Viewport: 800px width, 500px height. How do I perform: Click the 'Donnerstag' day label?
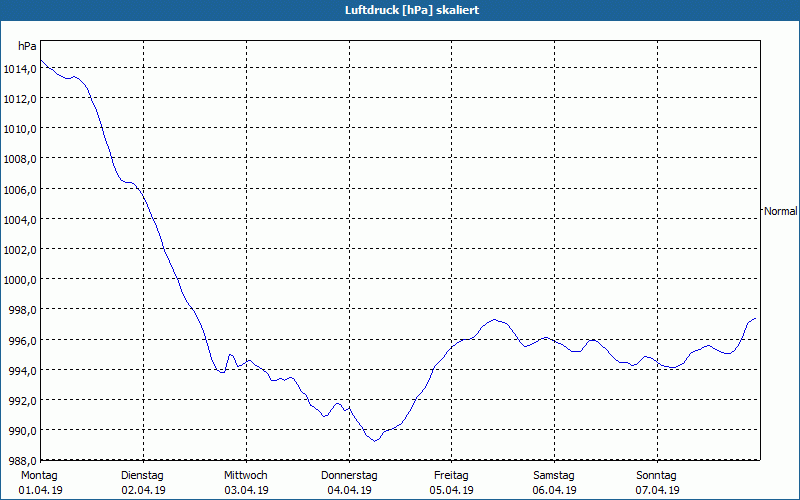[349, 476]
